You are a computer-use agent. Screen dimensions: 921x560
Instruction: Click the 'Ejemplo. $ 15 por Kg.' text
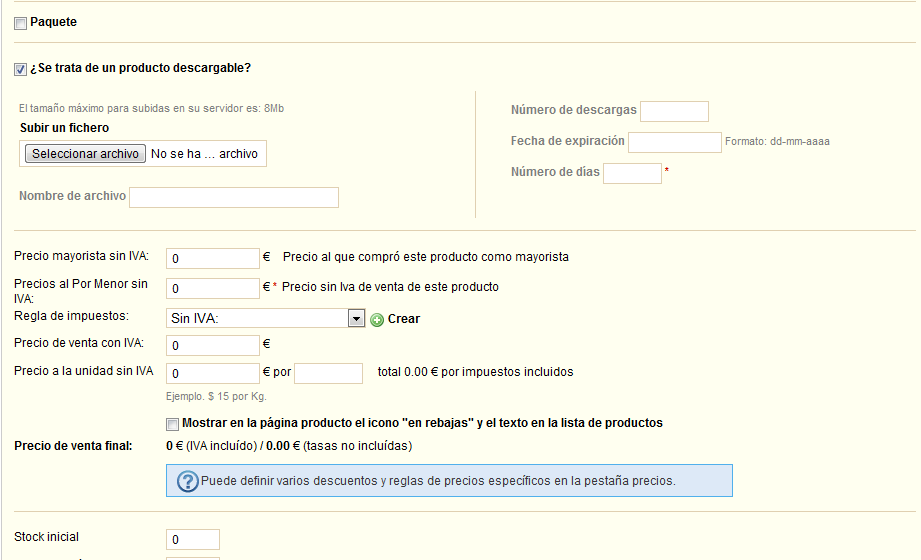pyautogui.click(x=216, y=397)
